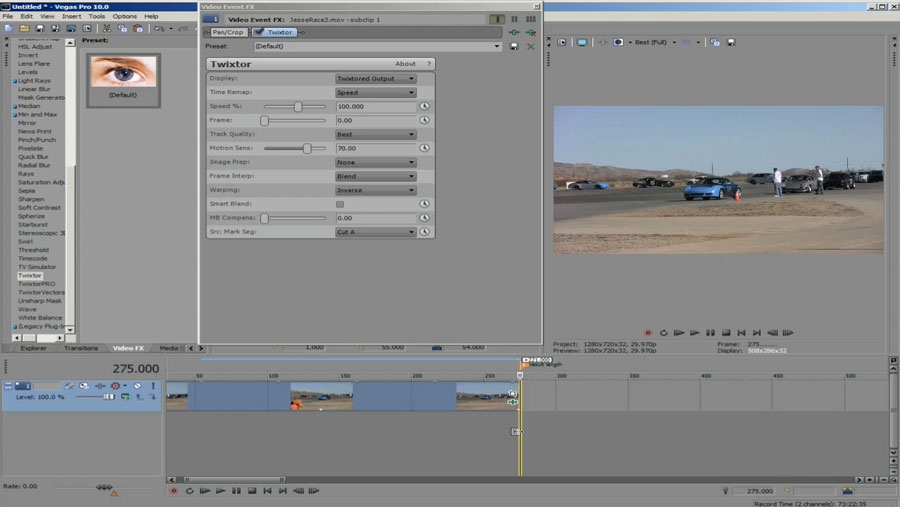900x507 pixels.
Task: Click Stop in the preview transport bar
Action: coord(726,332)
